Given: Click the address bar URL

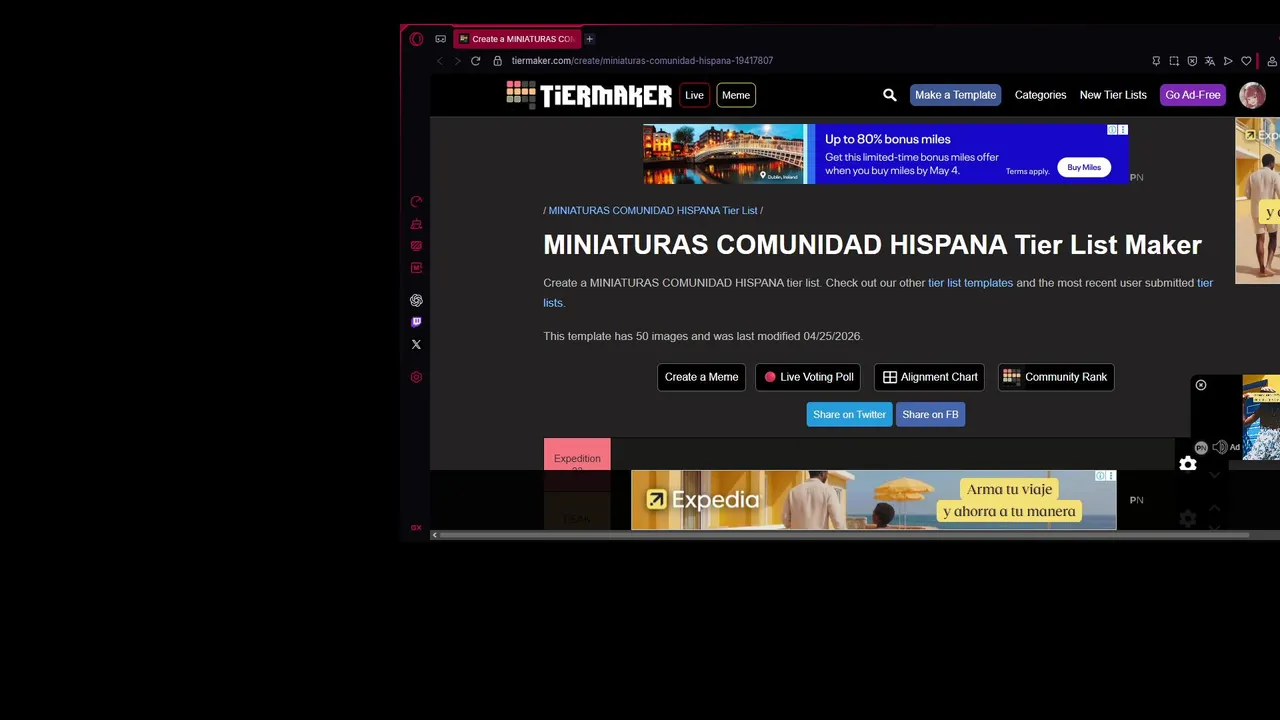Looking at the screenshot, I should [x=642, y=61].
